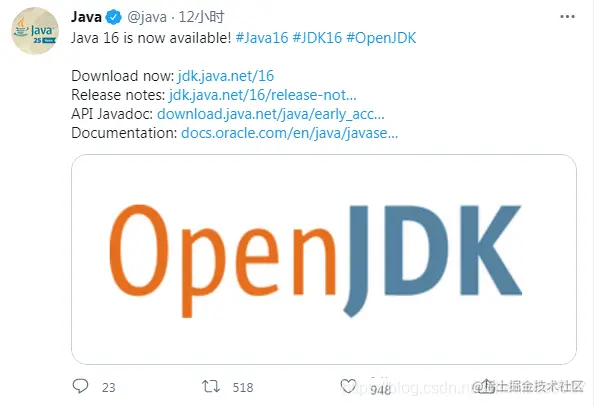
Task: Open the OpenJDK logo image
Action: [324, 259]
